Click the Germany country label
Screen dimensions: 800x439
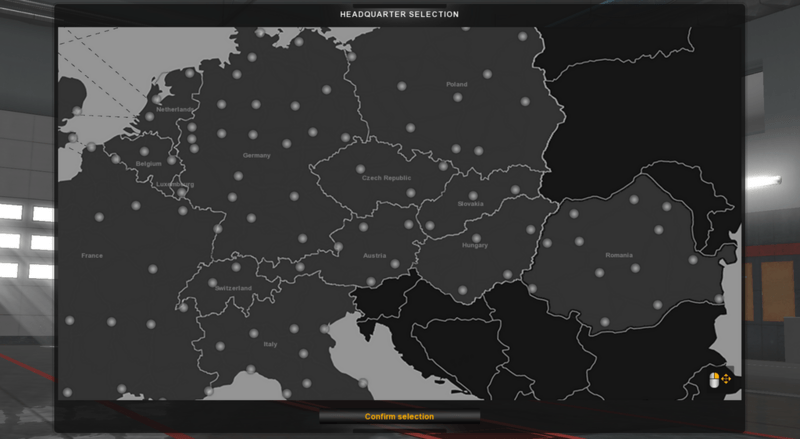click(257, 155)
